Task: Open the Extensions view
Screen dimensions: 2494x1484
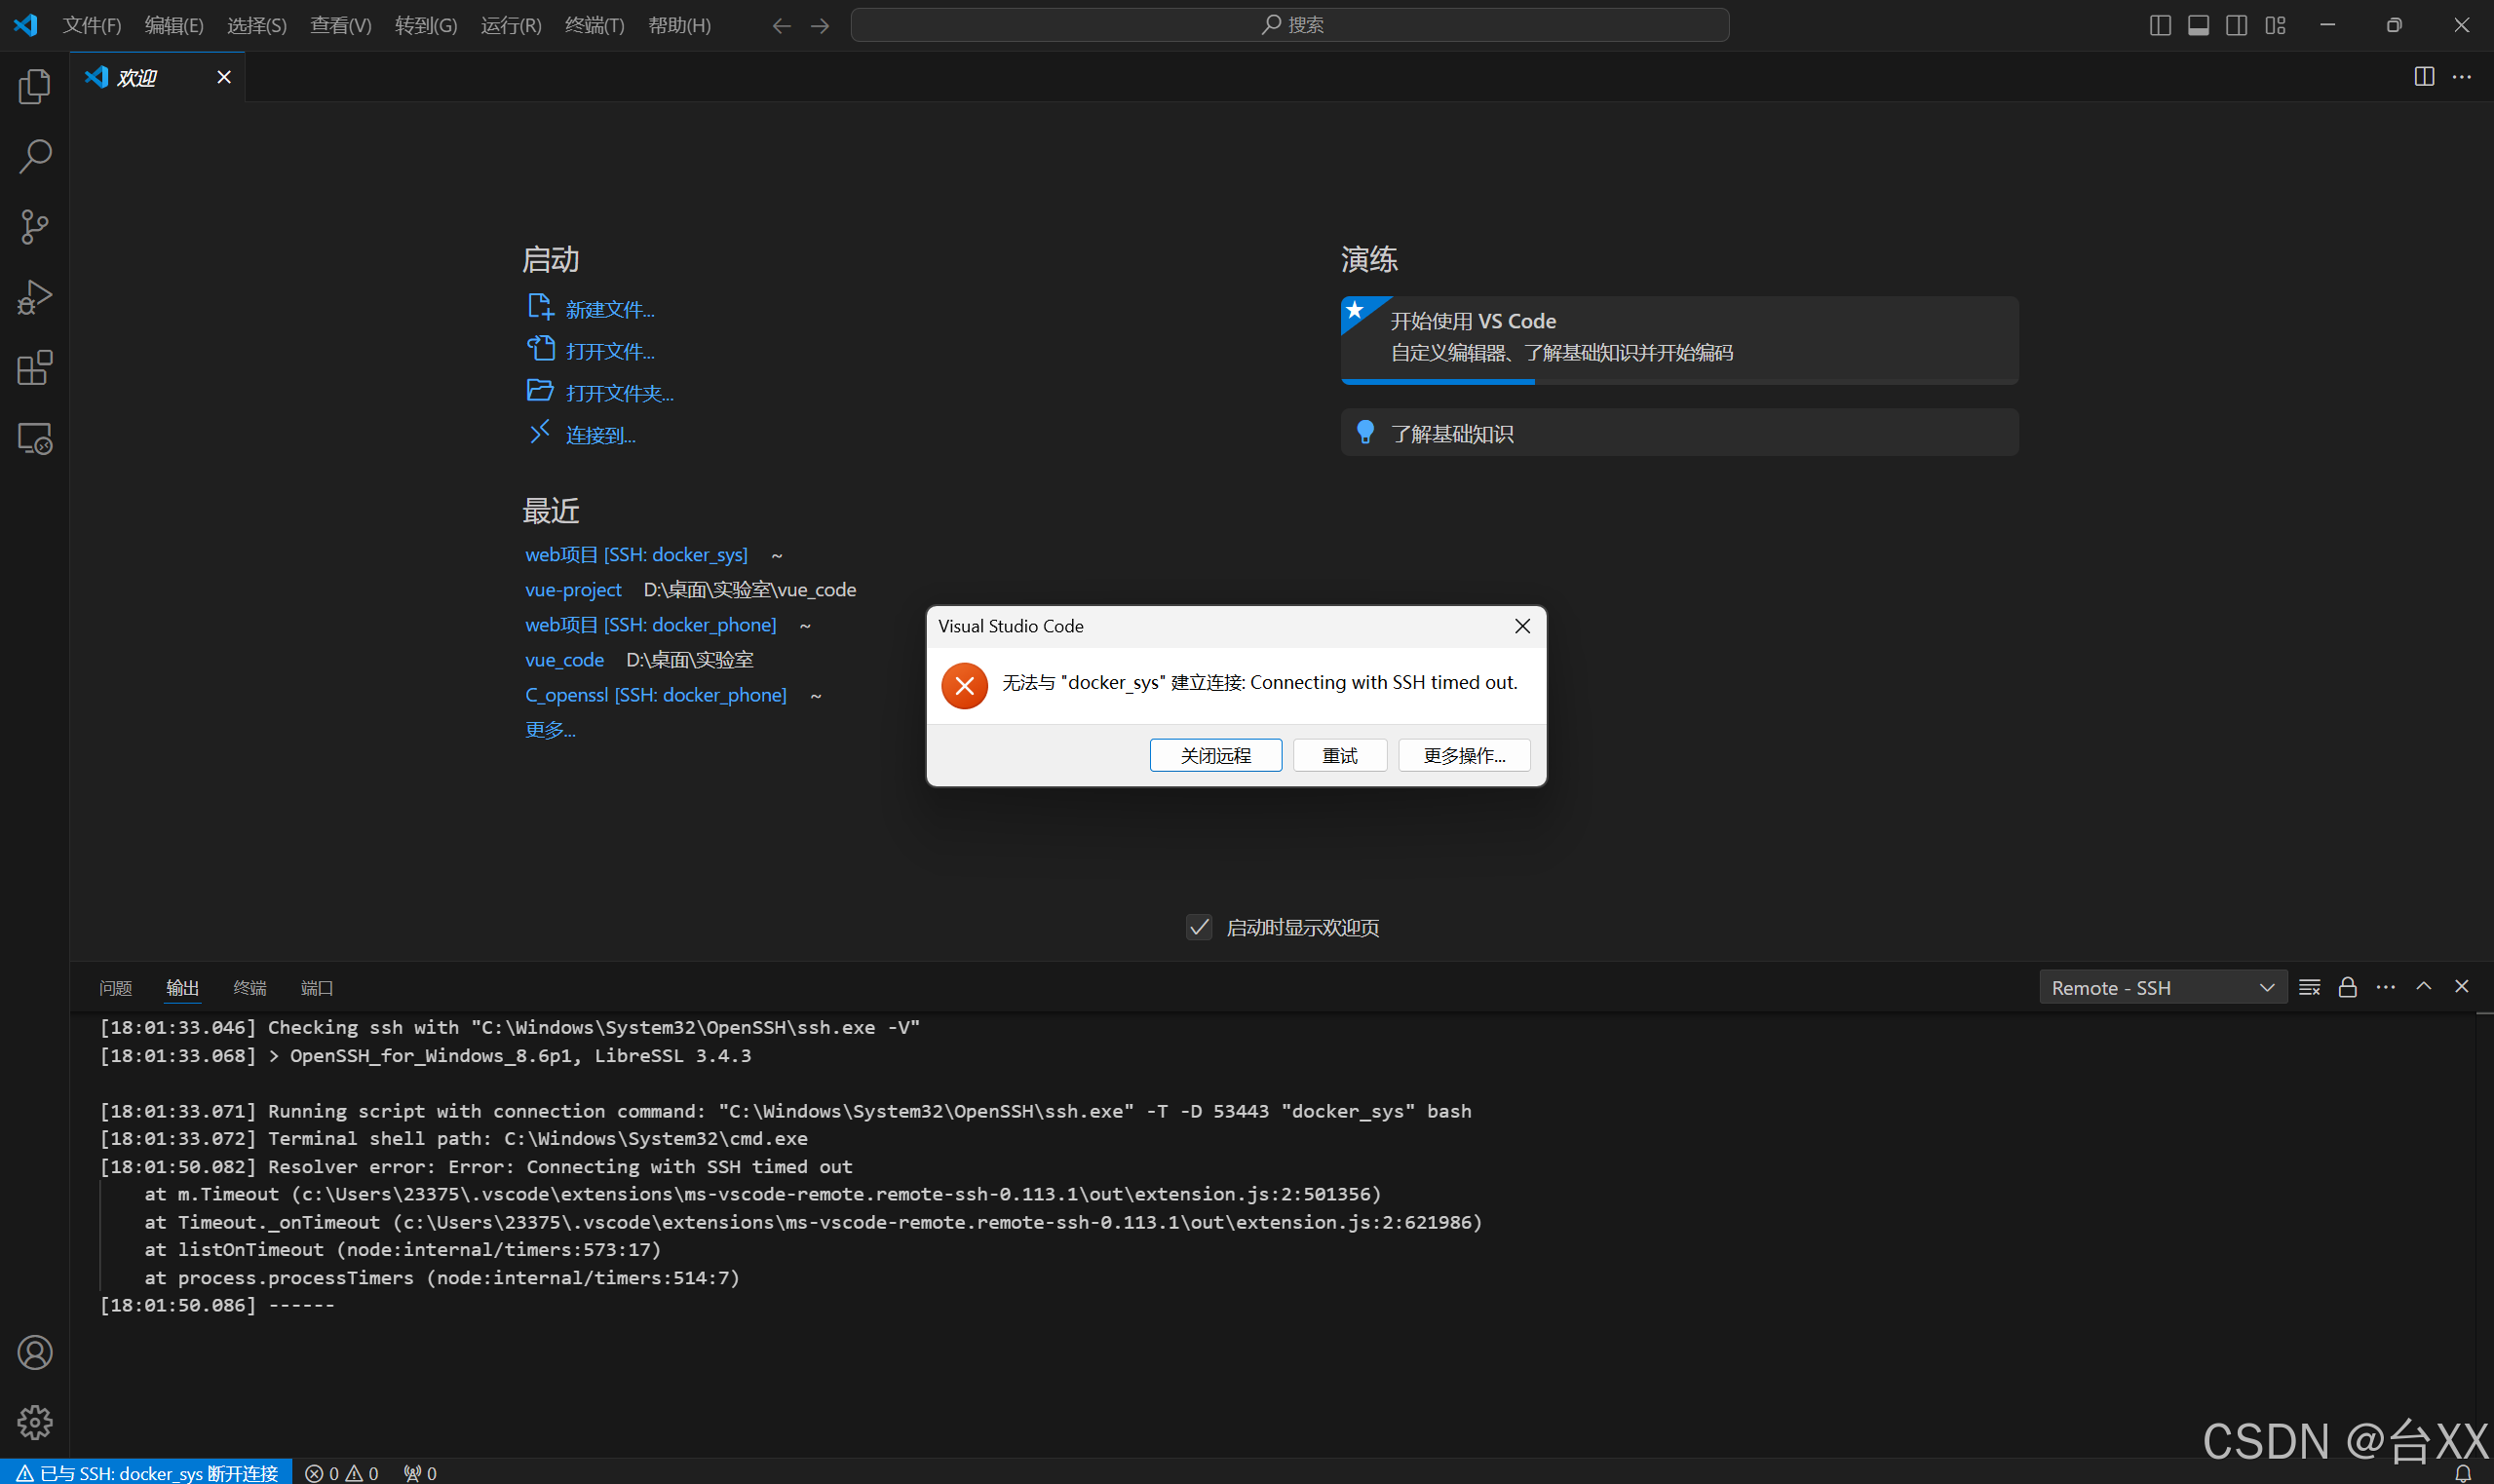Action: (x=35, y=368)
